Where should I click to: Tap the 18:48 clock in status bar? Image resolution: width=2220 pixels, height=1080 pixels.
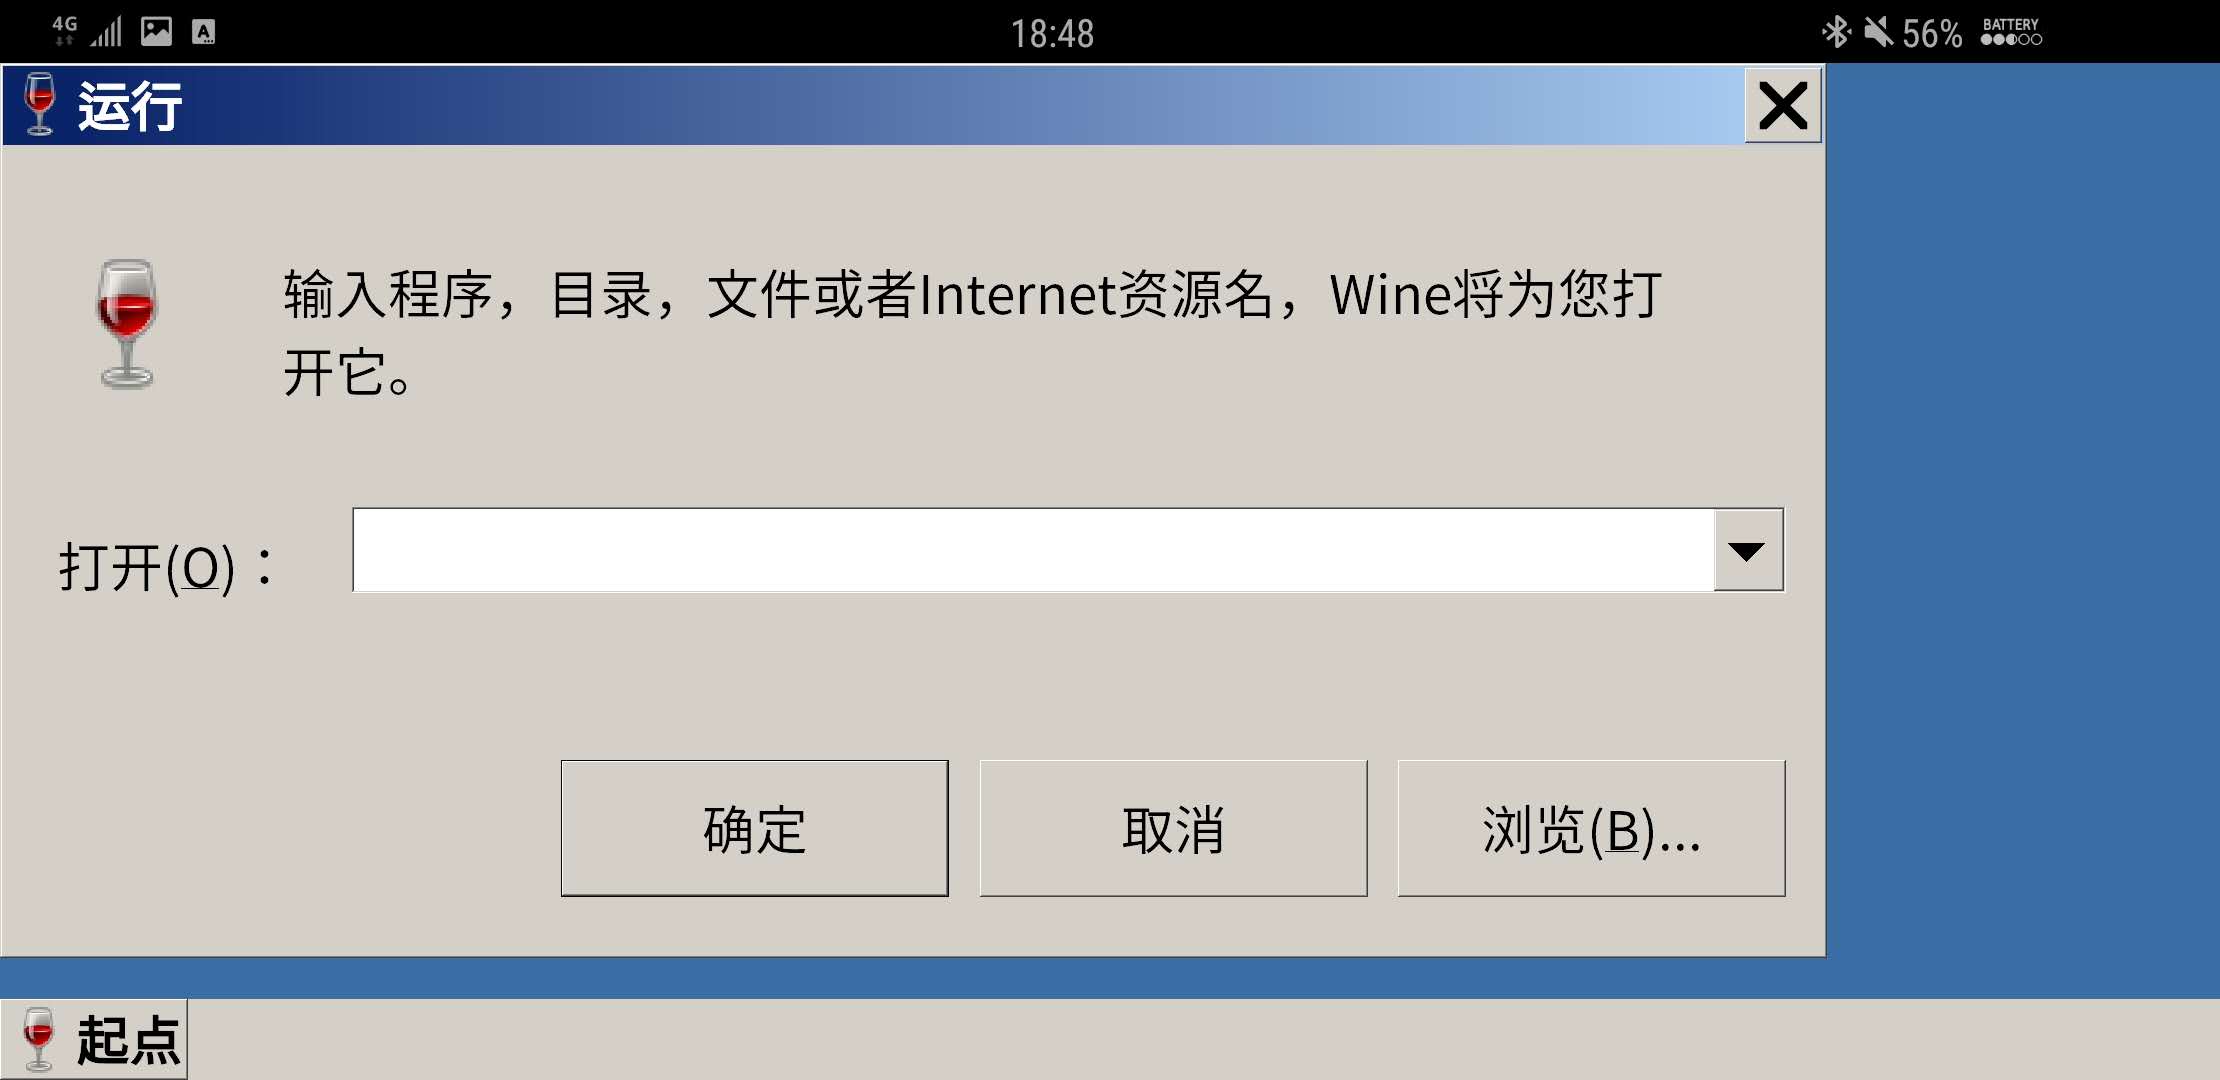1052,34
